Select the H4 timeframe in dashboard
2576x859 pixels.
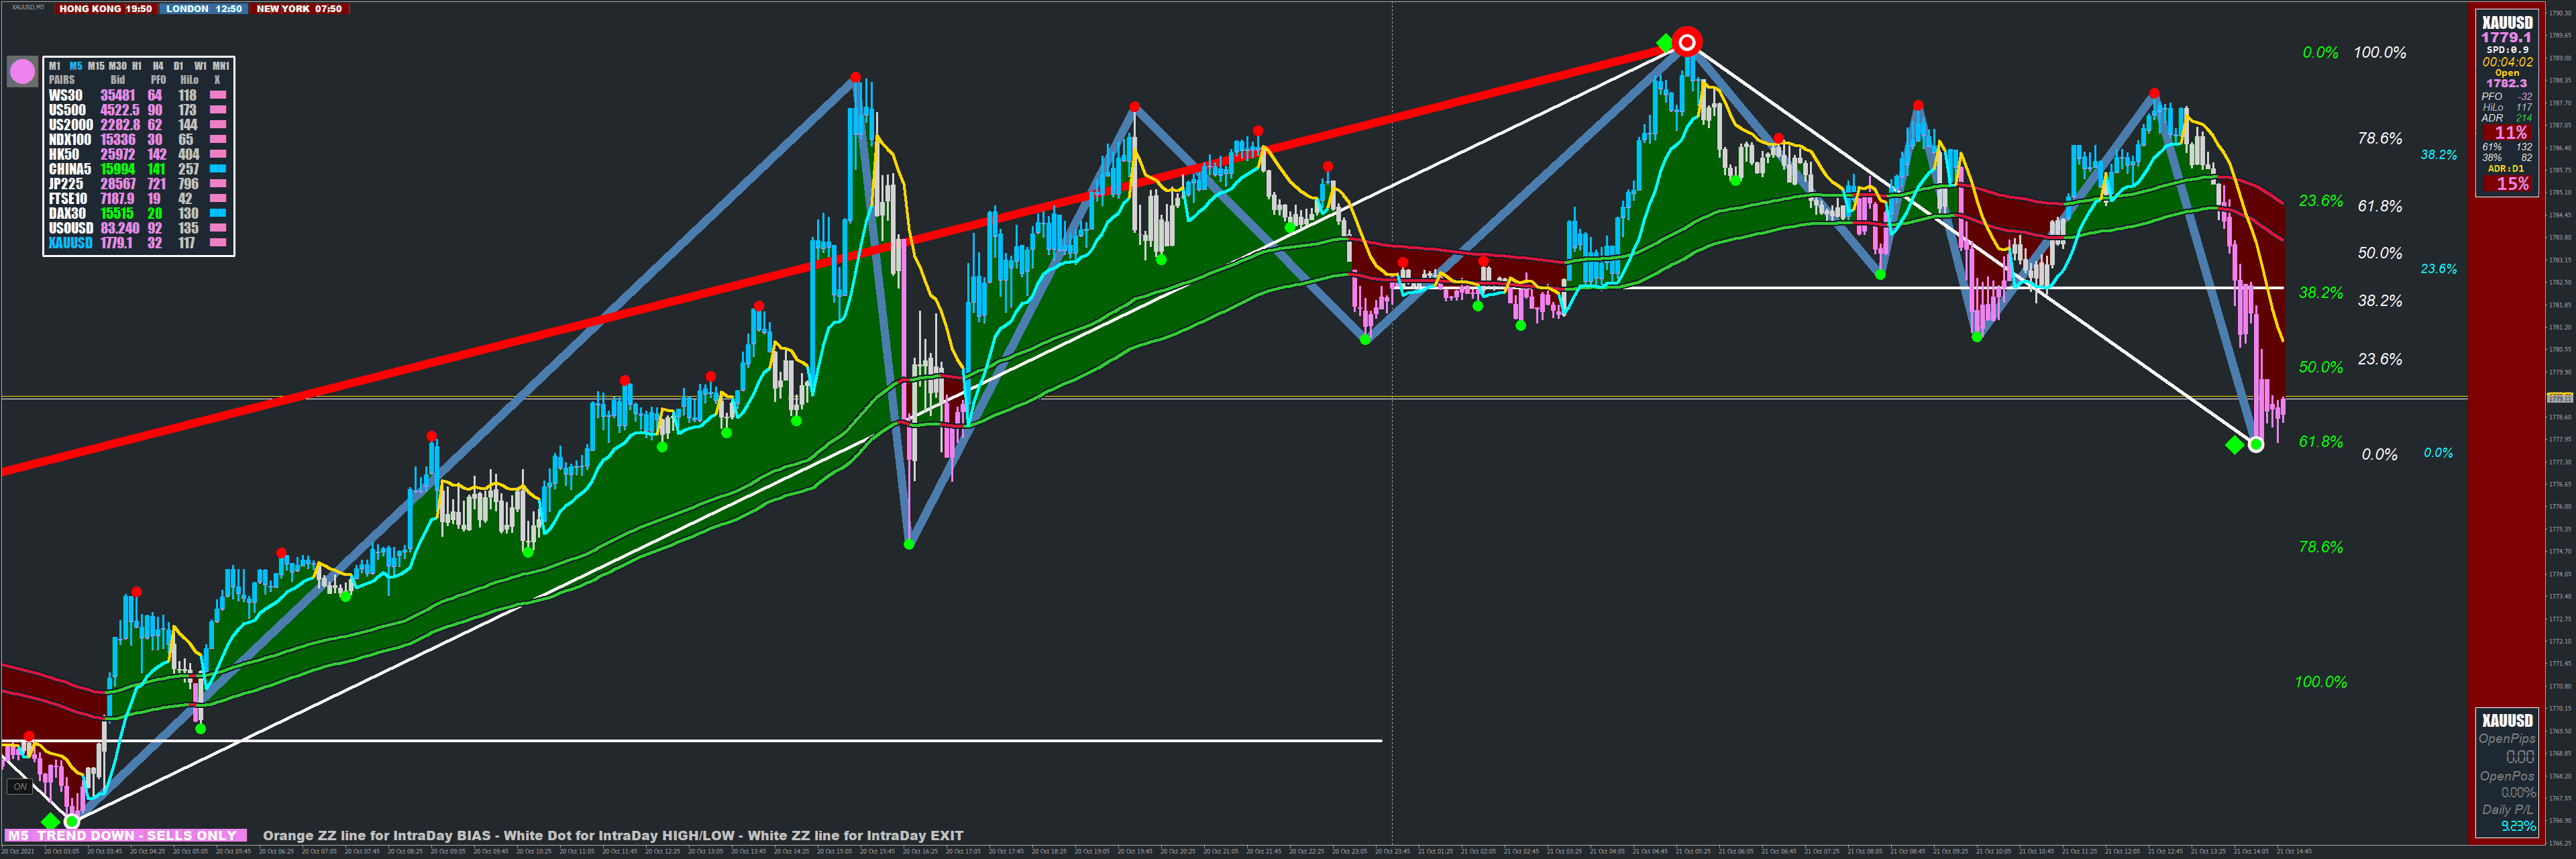point(158,66)
